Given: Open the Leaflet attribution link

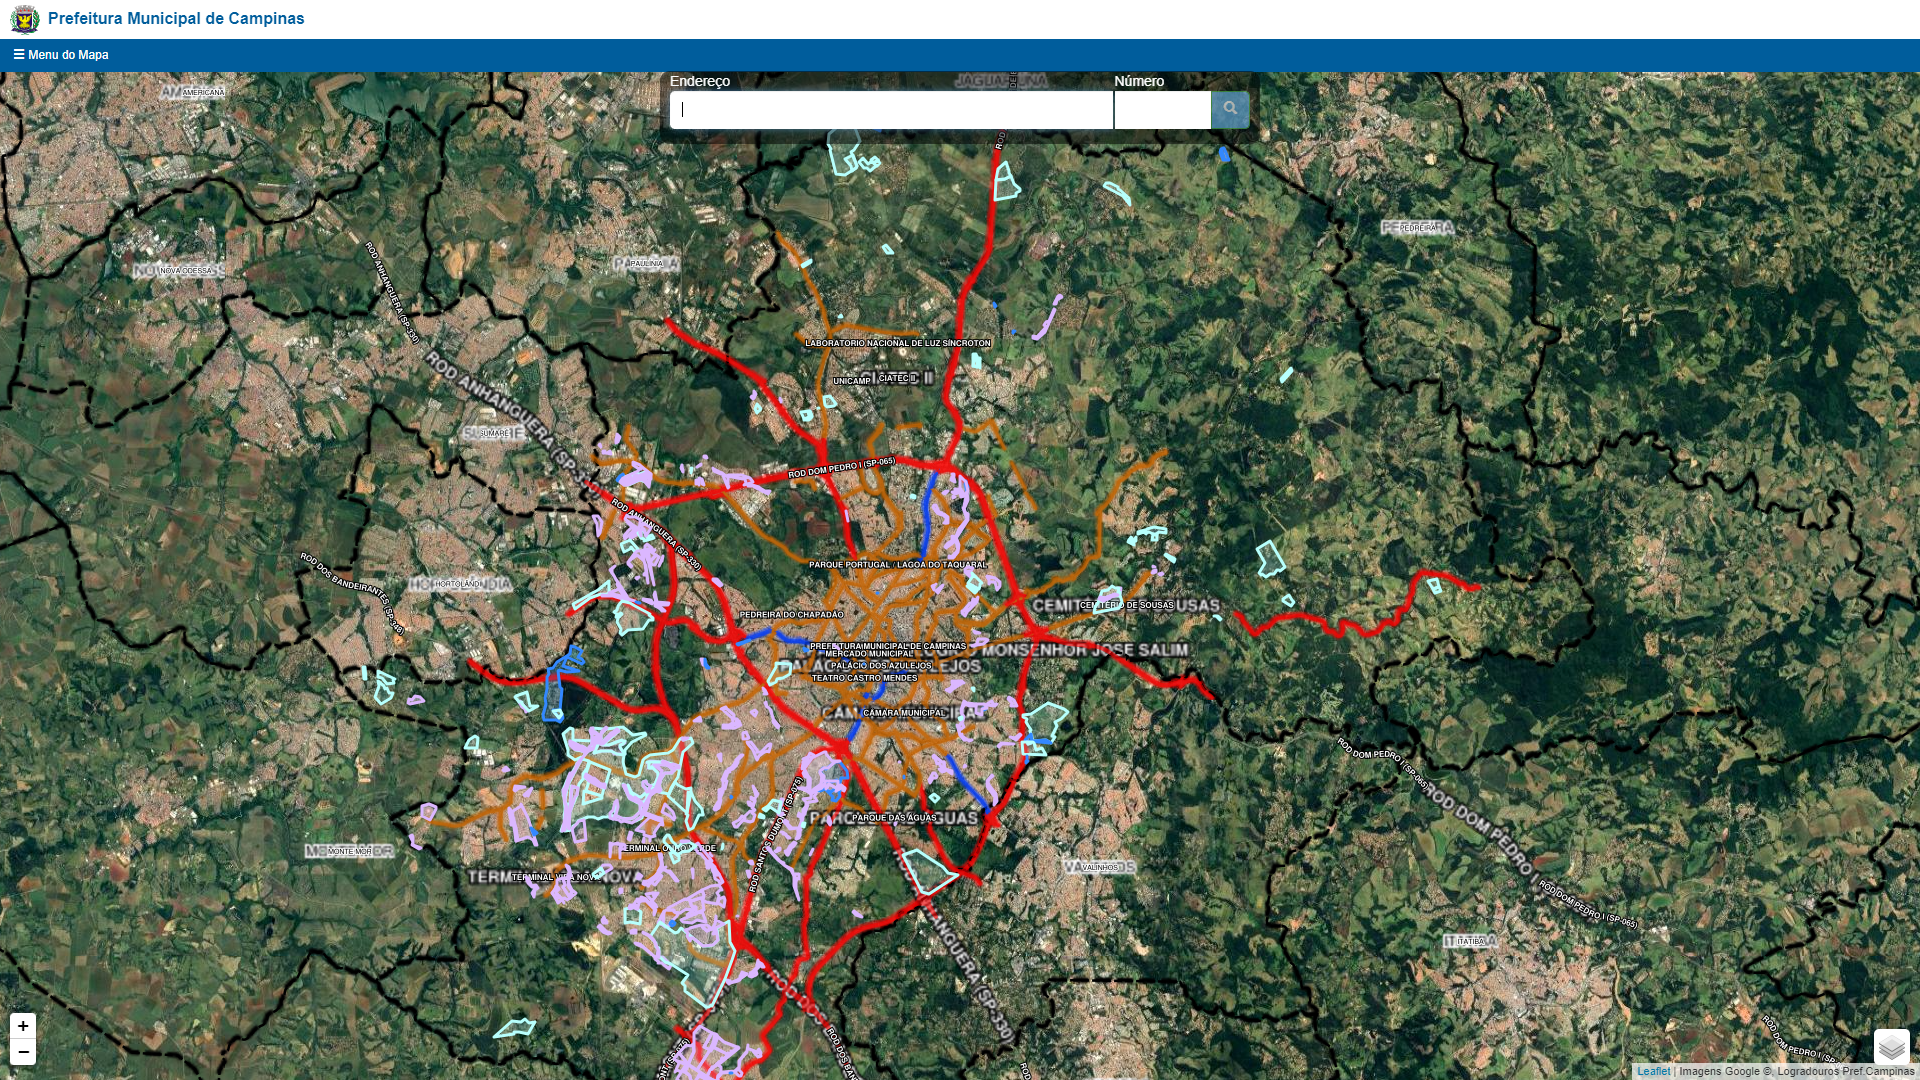Looking at the screenshot, I should point(1653,1071).
